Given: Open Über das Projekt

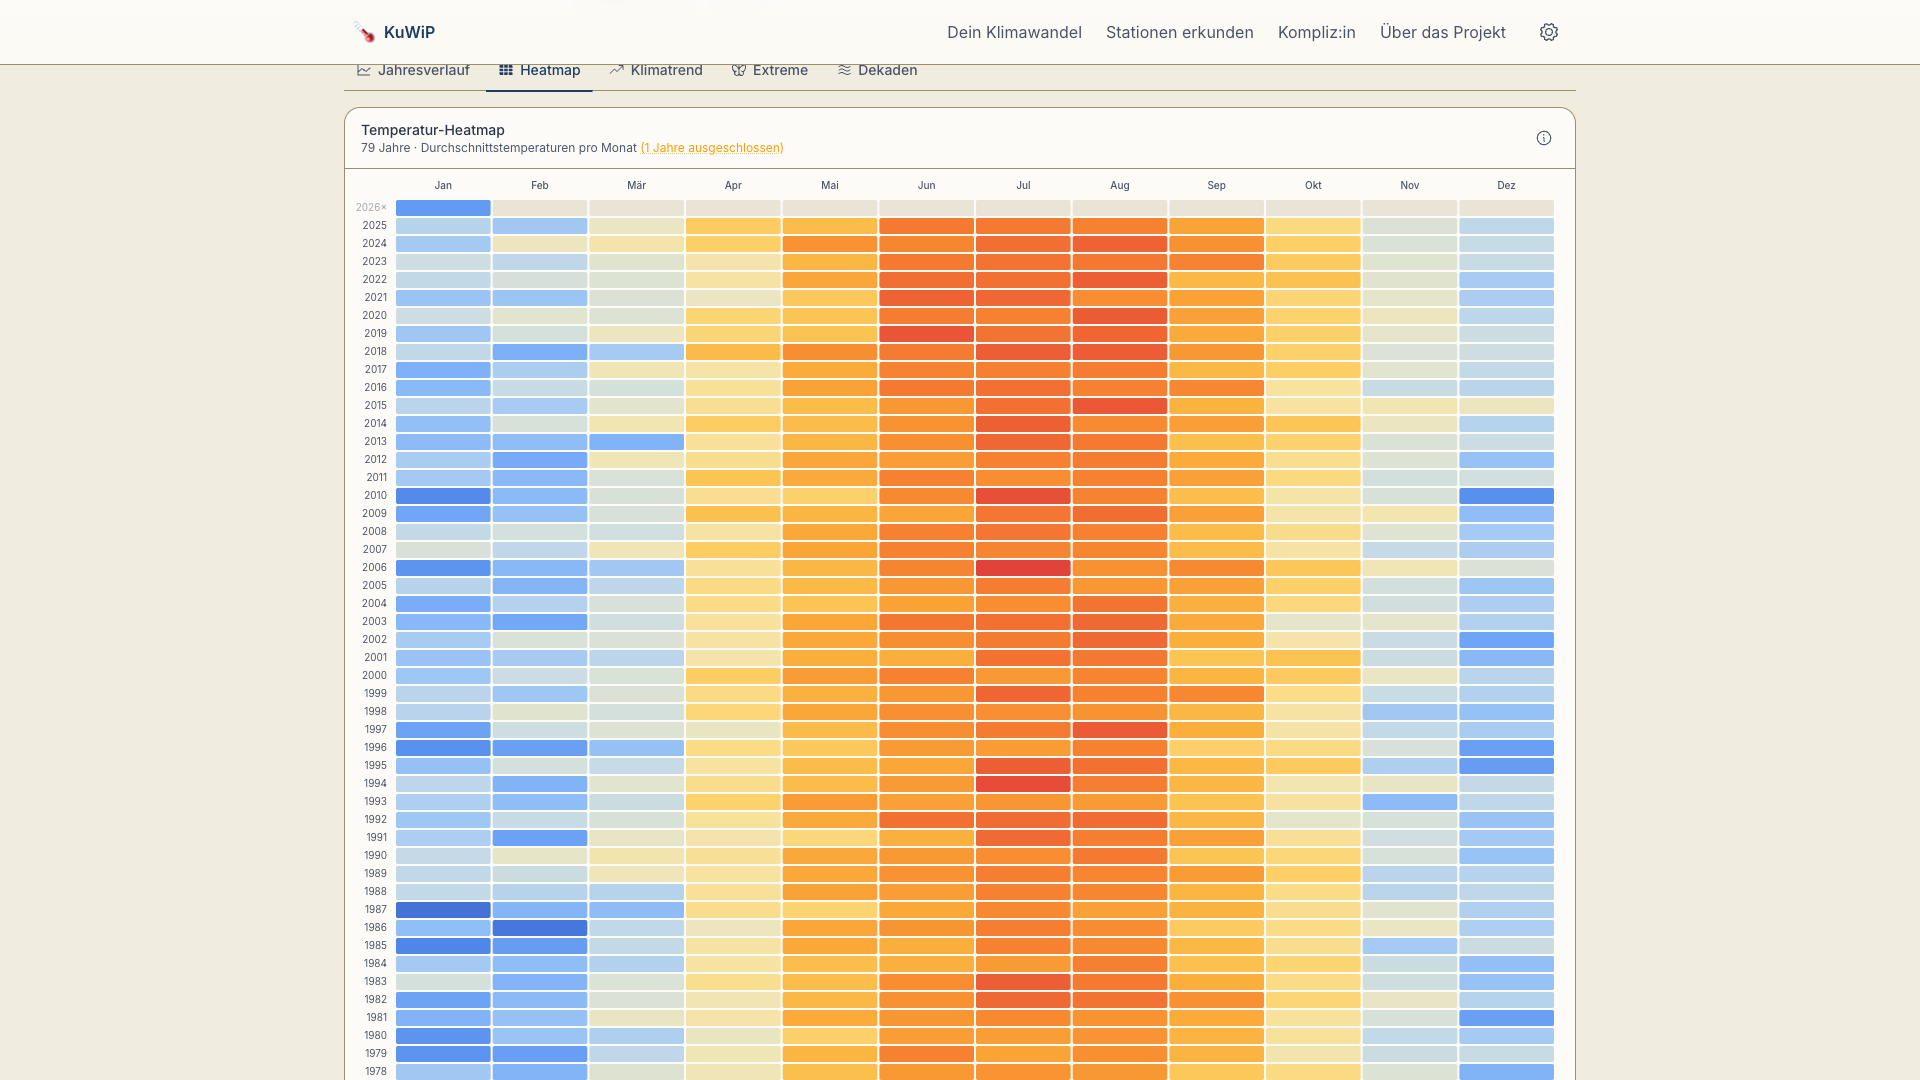Looking at the screenshot, I should 1442,32.
